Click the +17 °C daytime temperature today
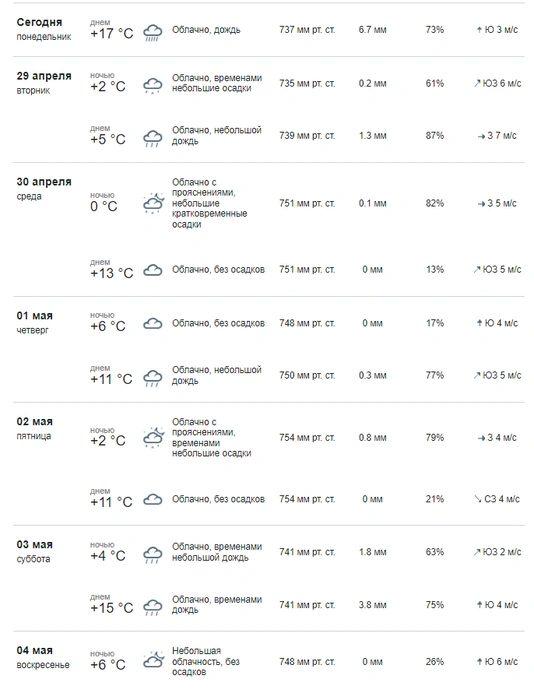Image resolution: width=534 pixels, height=700 pixels. (x=112, y=33)
